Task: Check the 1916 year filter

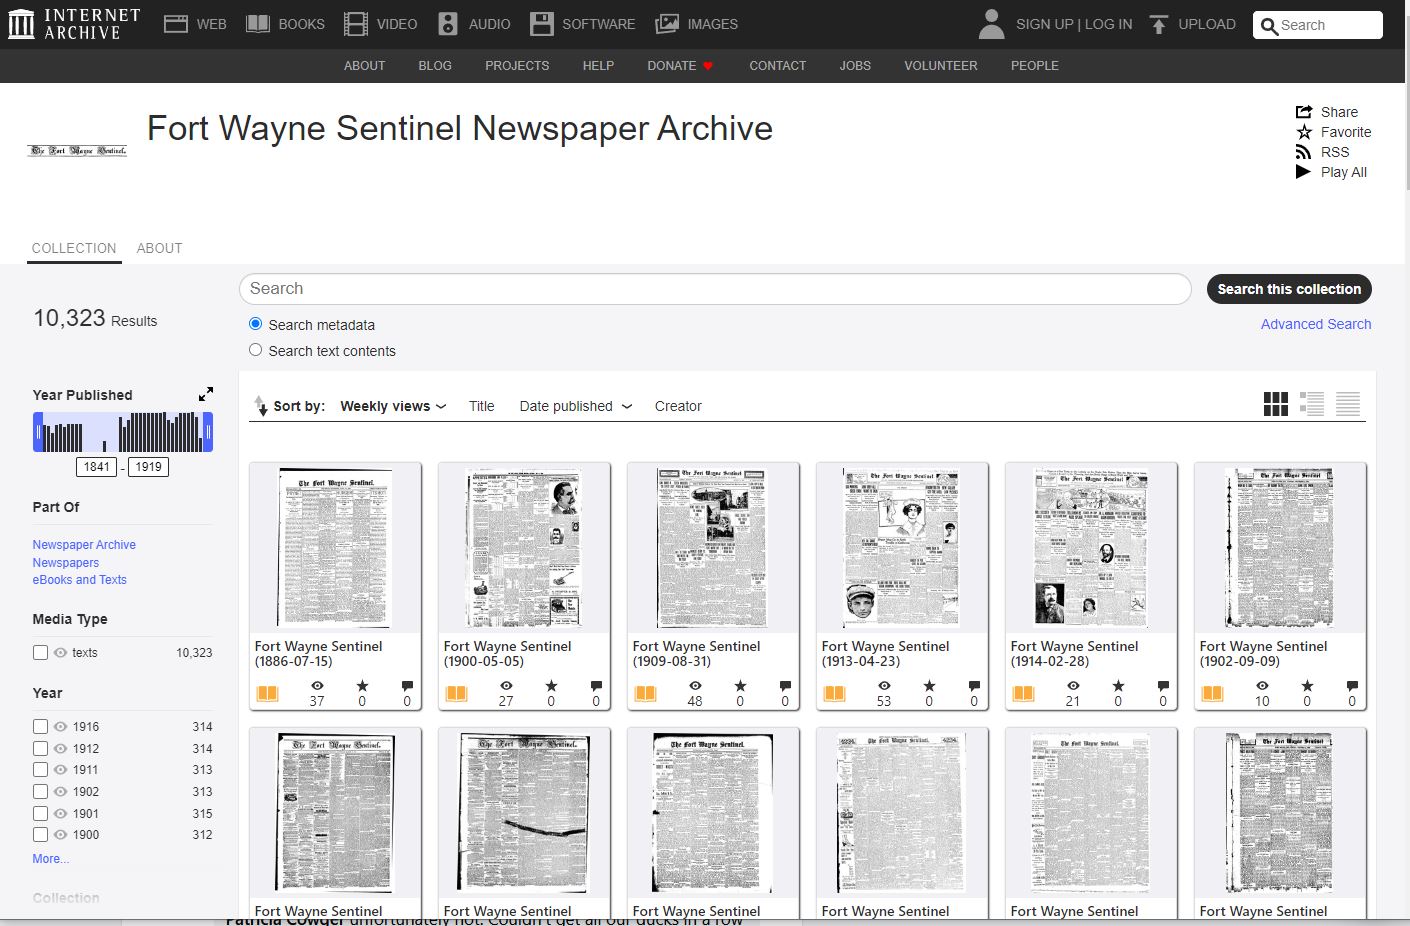Action: (40, 726)
